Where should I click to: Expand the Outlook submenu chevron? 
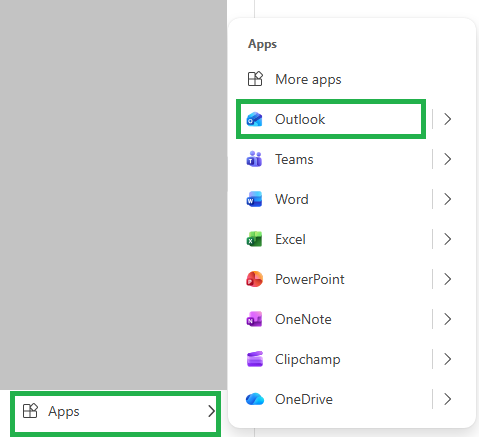tap(448, 119)
